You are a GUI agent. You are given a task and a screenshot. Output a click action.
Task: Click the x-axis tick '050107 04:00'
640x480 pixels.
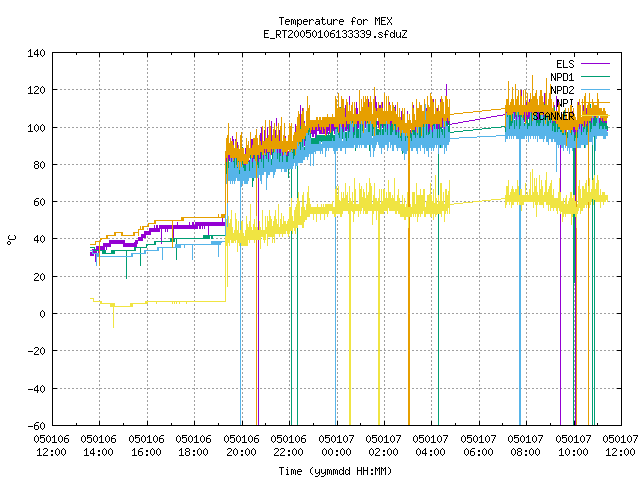431,446
